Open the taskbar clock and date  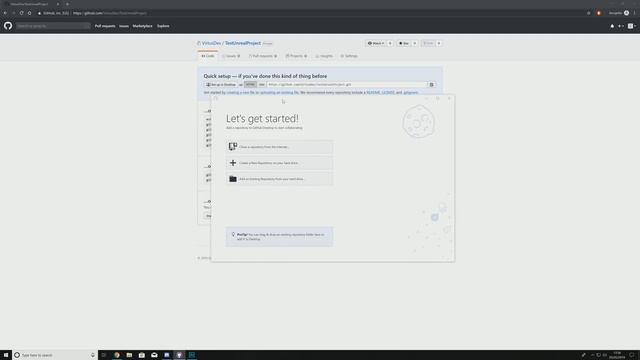[618, 355]
